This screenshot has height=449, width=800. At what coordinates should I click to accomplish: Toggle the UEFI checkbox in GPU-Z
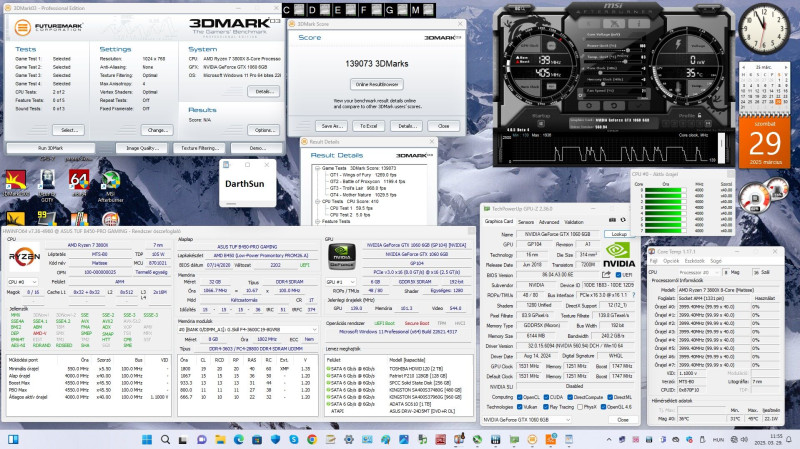[618, 275]
